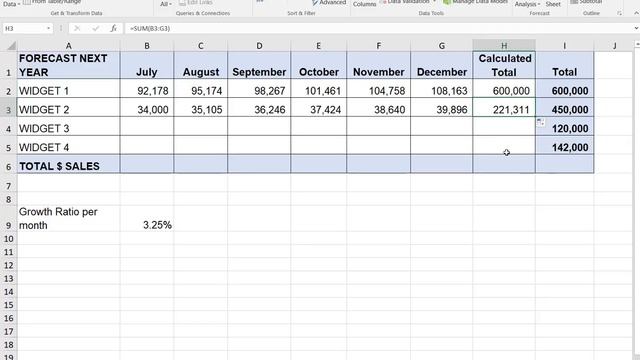
Task: Click the Enter checkmark in formula bar
Action: (96, 28)
